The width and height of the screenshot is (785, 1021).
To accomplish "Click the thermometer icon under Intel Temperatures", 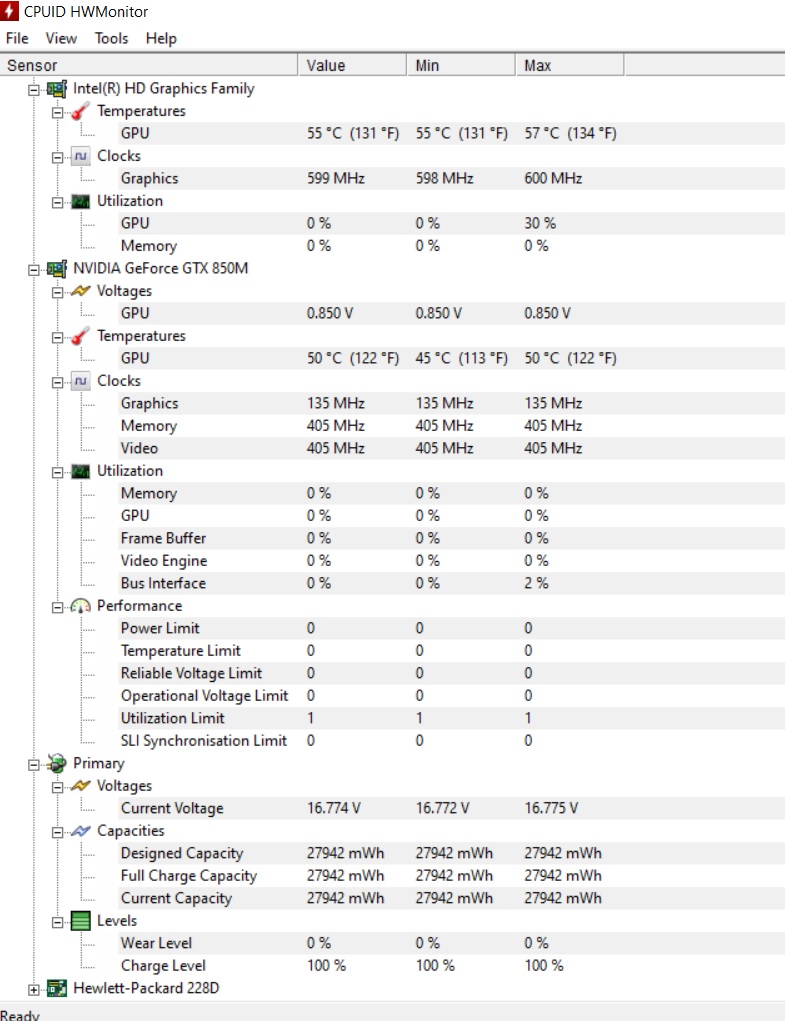I will point(80,111).
